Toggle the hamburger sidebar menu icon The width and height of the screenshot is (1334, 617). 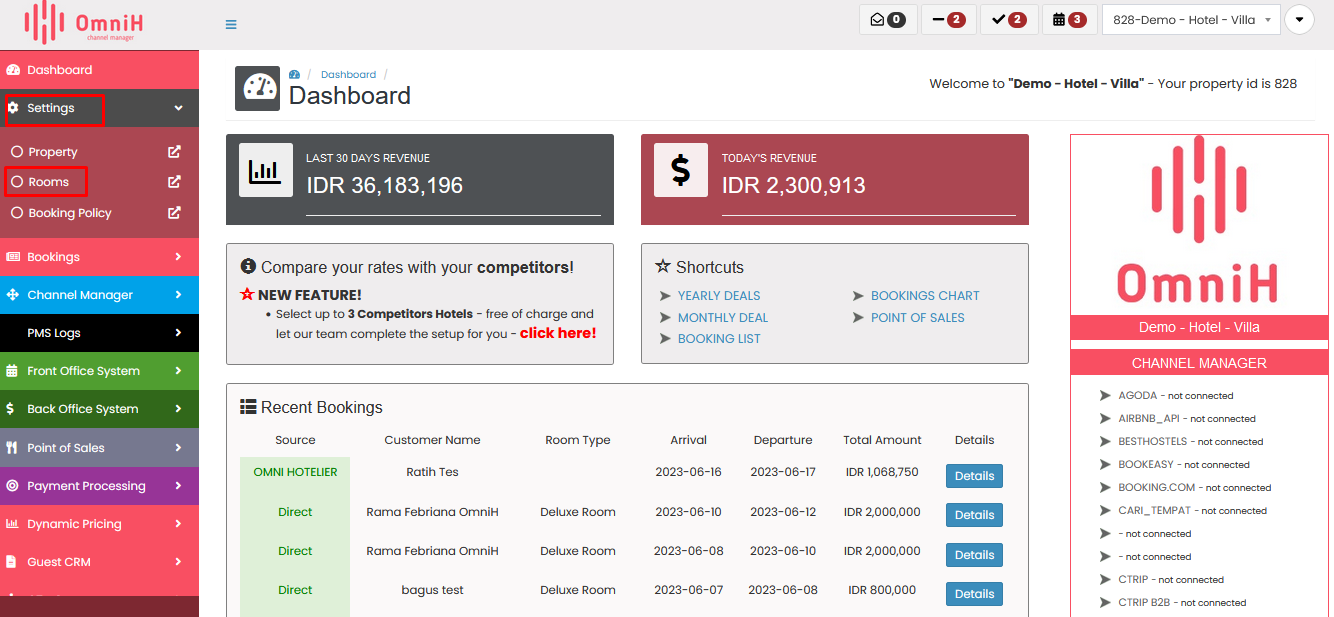[231, 25]
